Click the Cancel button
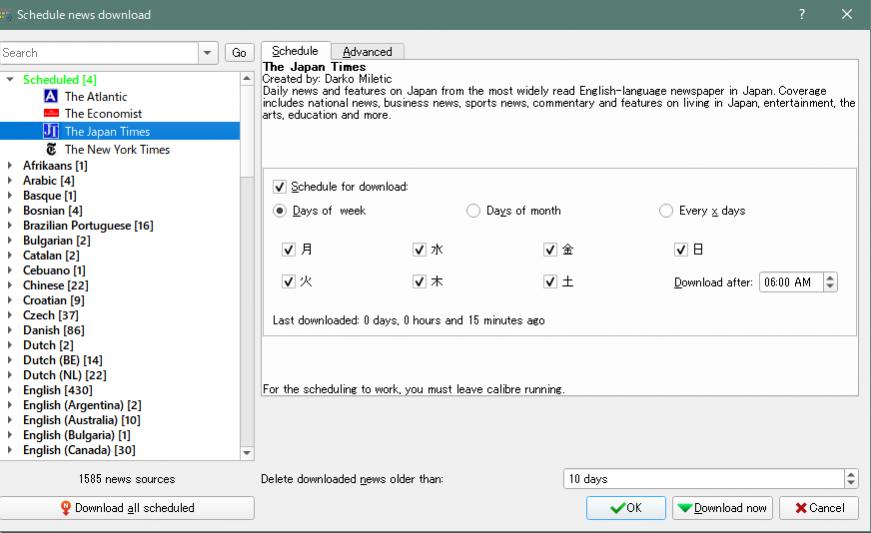871x533 pixels. point(819,508)
